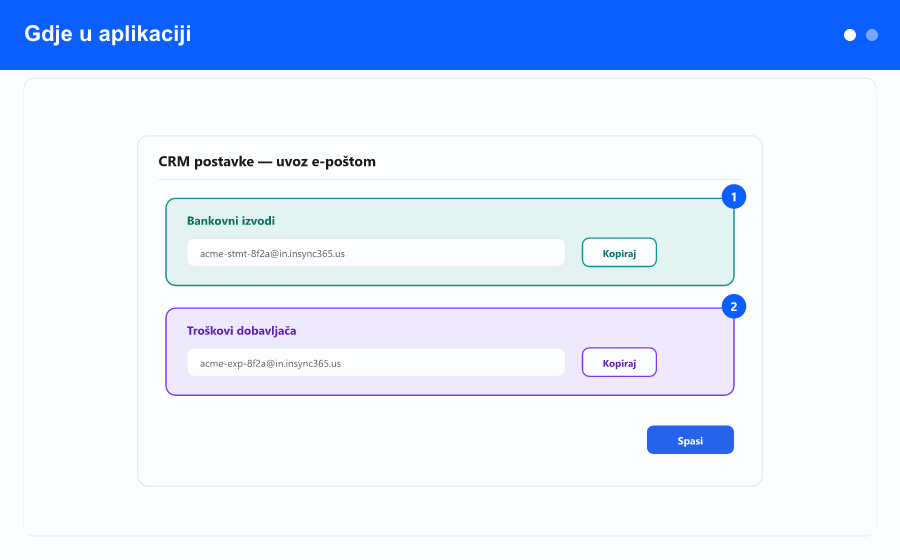Focus the acme-stmt-8f2a email field
Screen dimensions: 900x560
[x=376, y=252]
